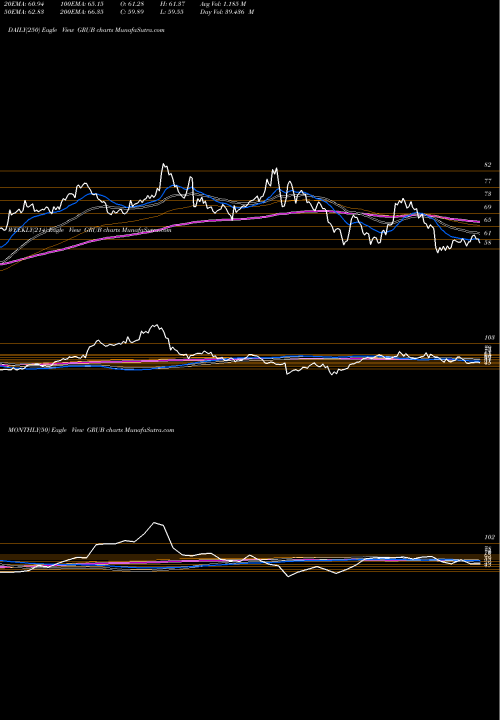Click the DAILY(250) GRUB chart title
Image resolution: width=500 pixels, height=720 pixels.
click(x=86, y=30)
